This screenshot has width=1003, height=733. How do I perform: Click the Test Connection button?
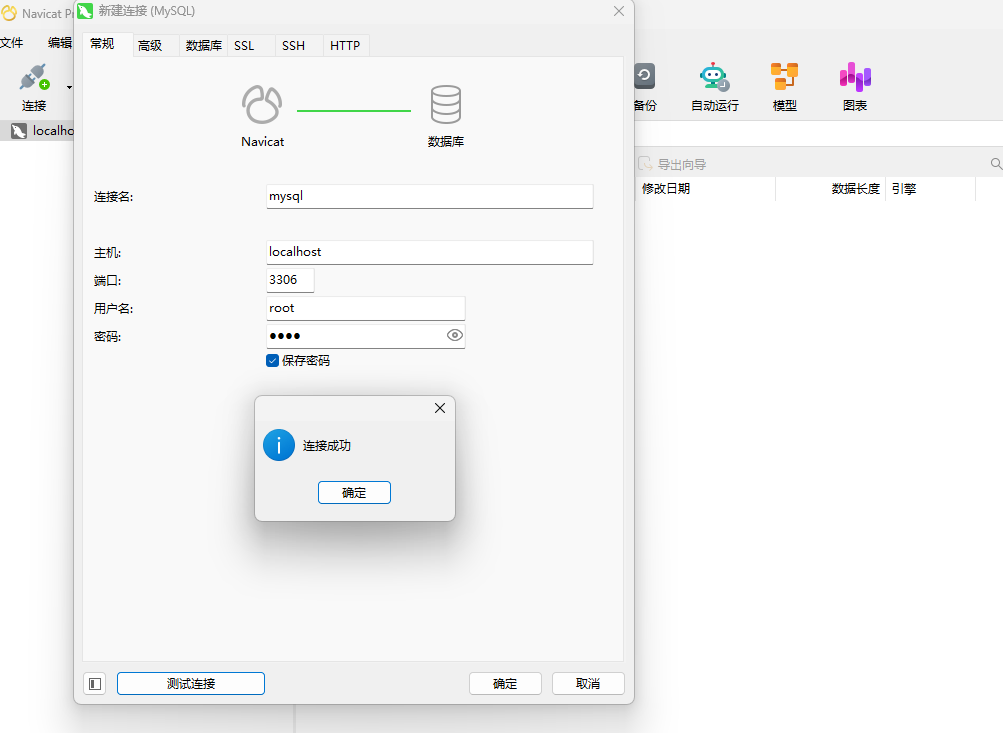click(191, 684)
